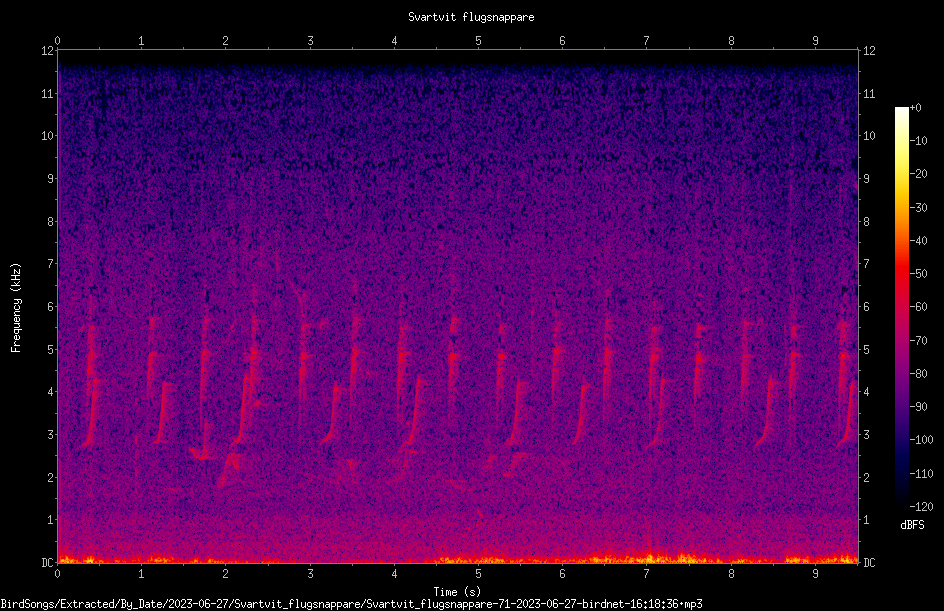The image size is (944, 611).
Task: Click the 10 kHz label on left axis
Action: point(48,135)
